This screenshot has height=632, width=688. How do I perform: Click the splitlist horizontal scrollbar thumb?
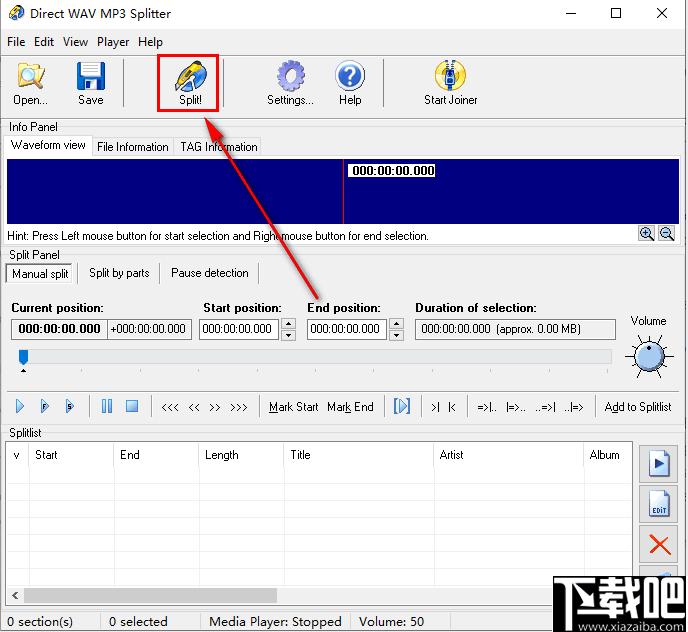(x=150, y=596)
